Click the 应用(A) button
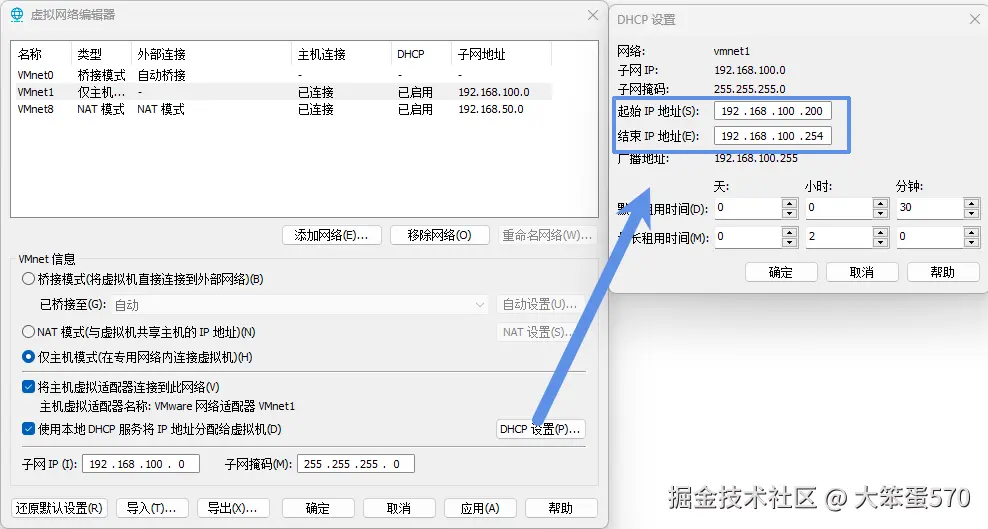This screenshot has height=529, width=988. coord(480,508)
